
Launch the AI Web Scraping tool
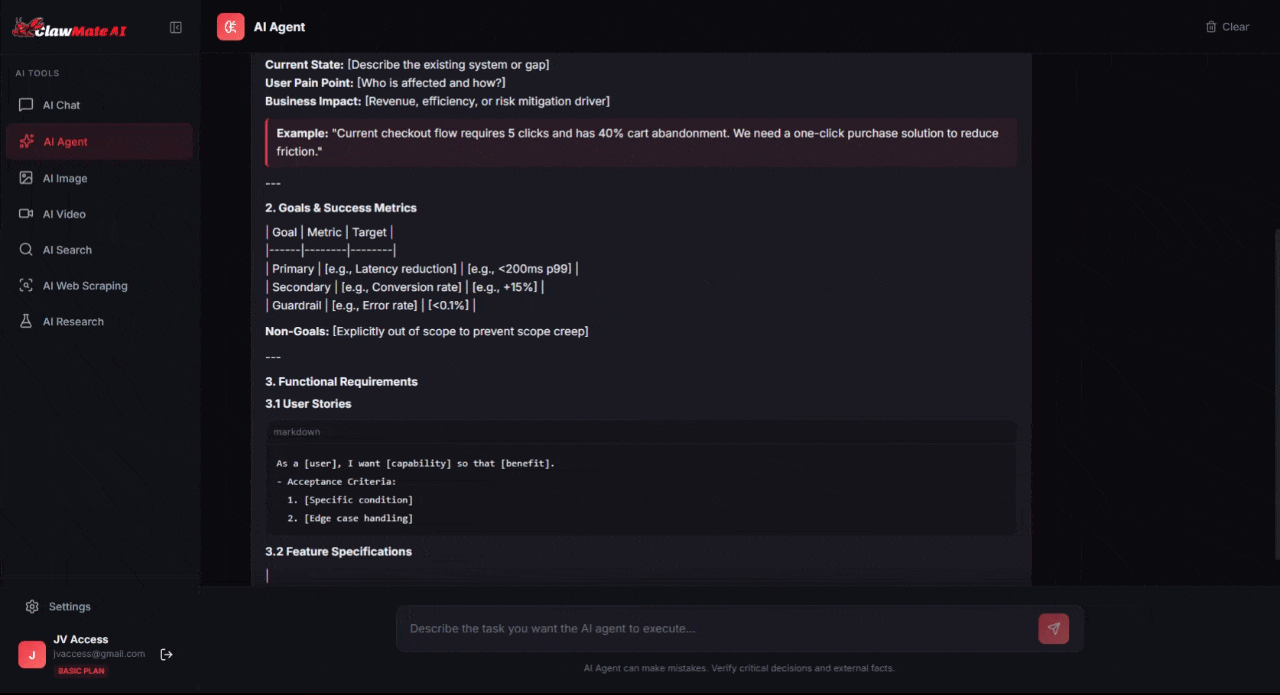[x=85, y=286]
